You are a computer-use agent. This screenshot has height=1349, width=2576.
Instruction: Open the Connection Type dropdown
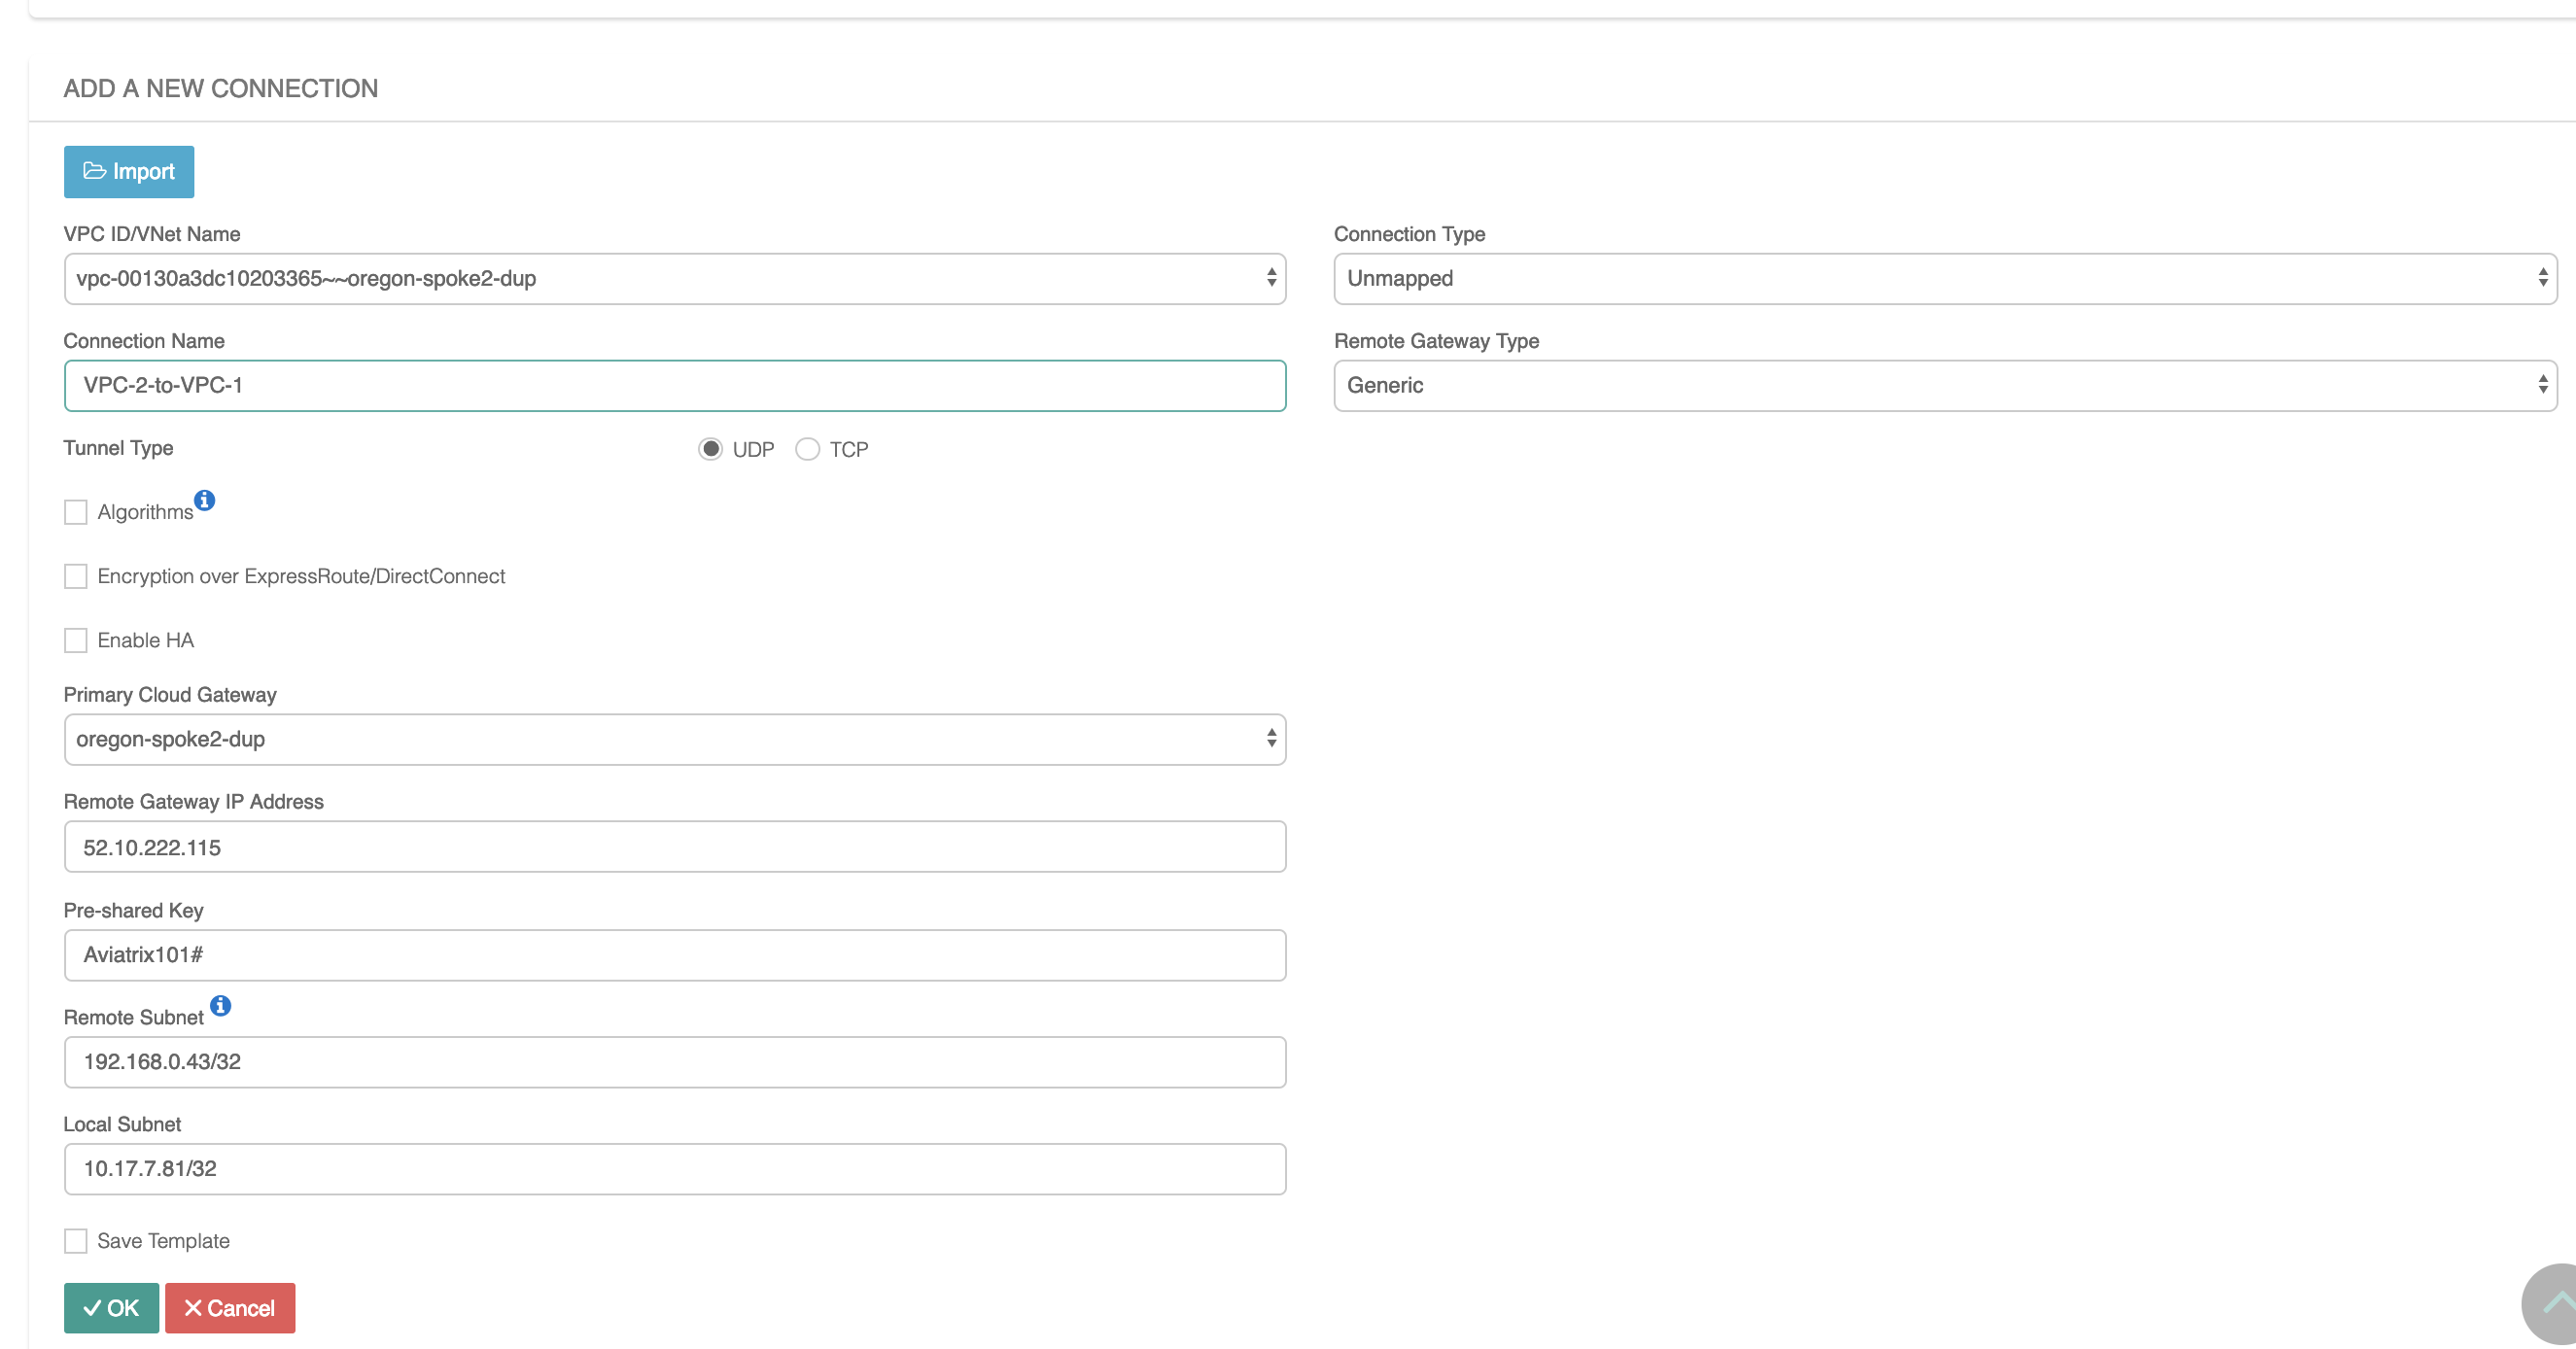tap(1945, 279)
